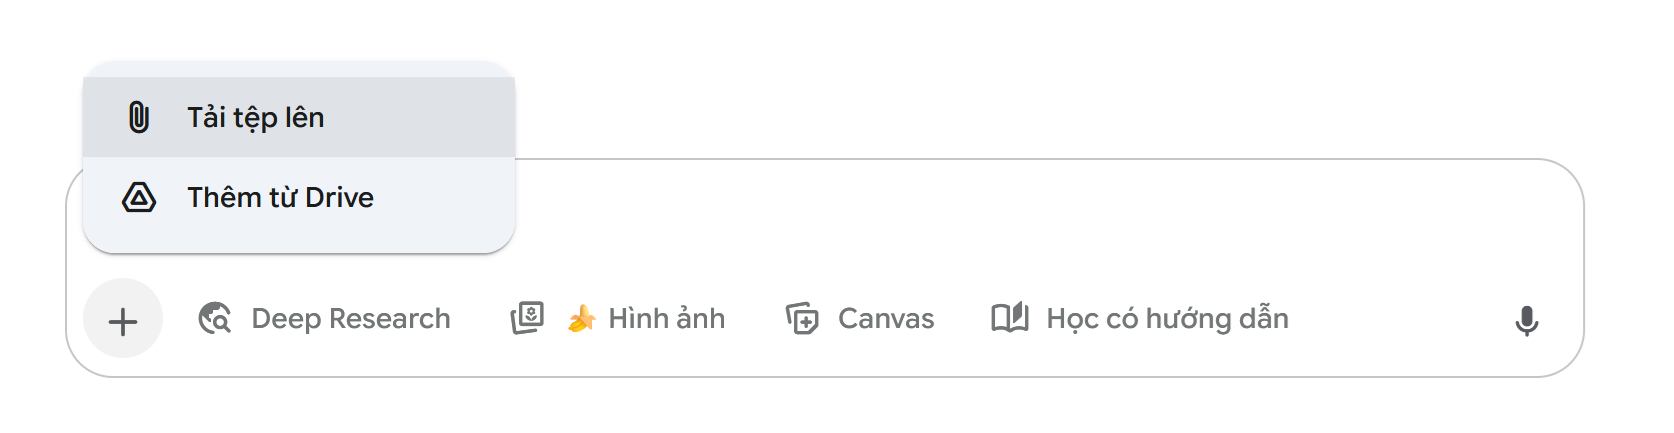Click the open book guided learning icon

(x=1010, y=318)
